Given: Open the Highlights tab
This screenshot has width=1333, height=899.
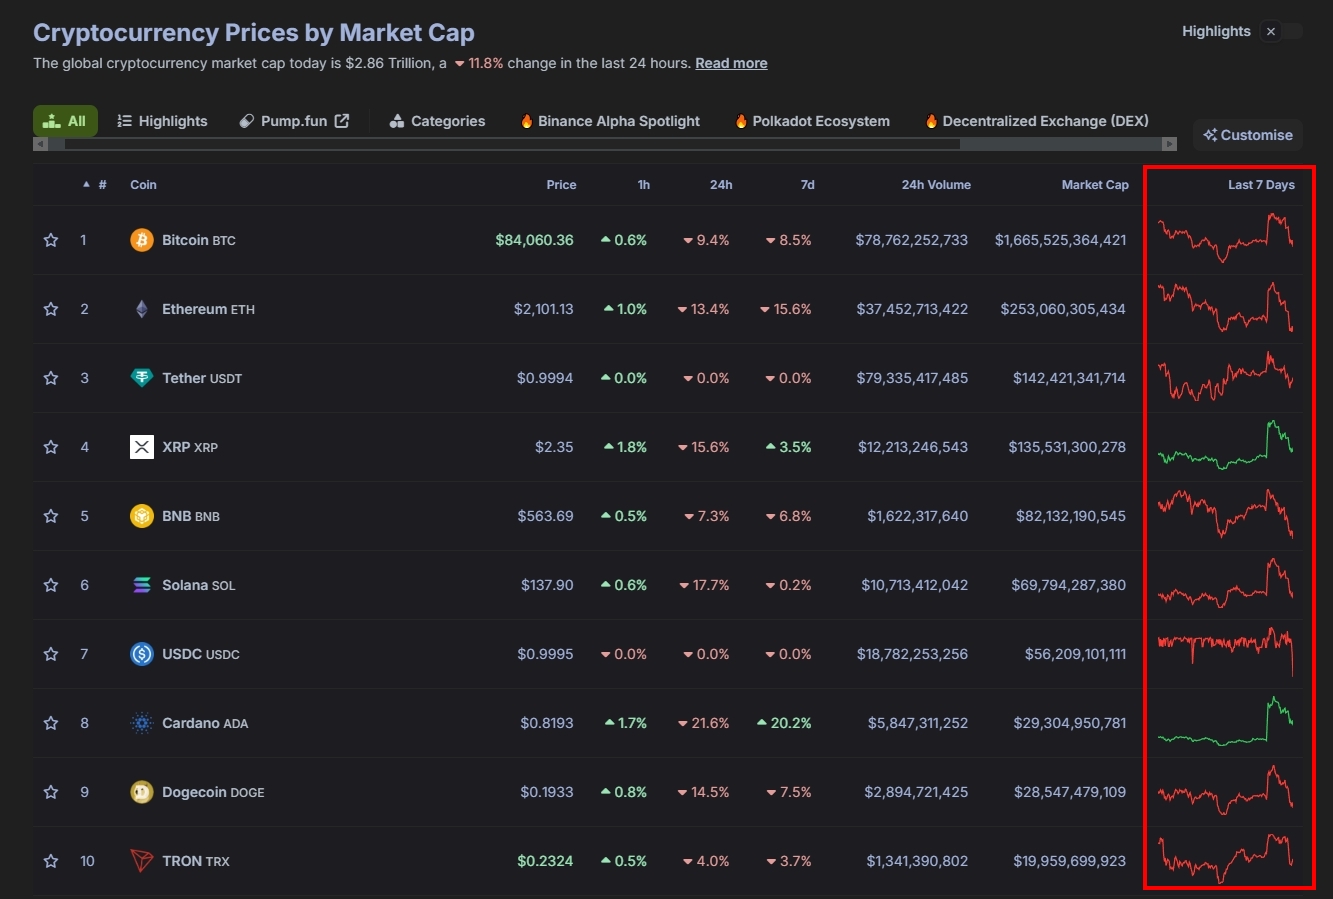Looking at the screenshot, I should [x=162, y=121].
